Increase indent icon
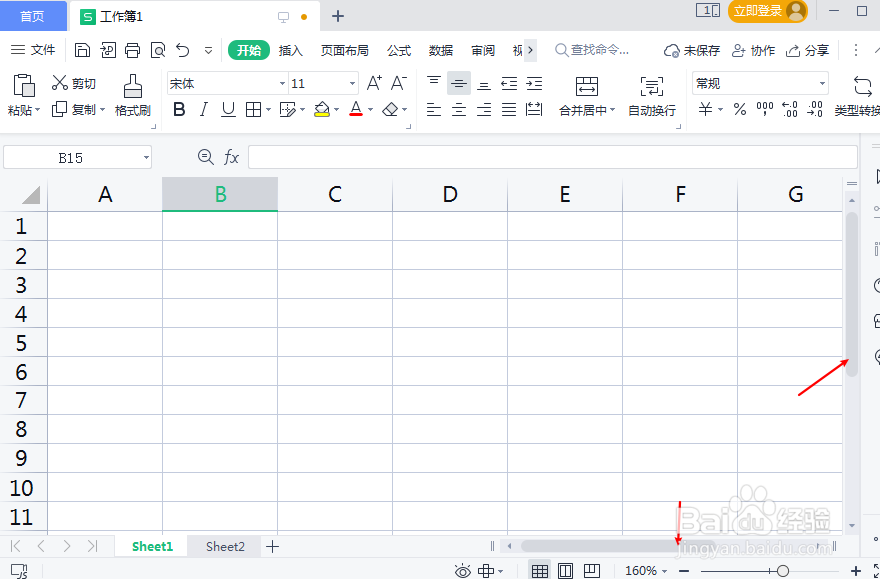Screen dimensions: 880x579 click(x=534, y=84)
